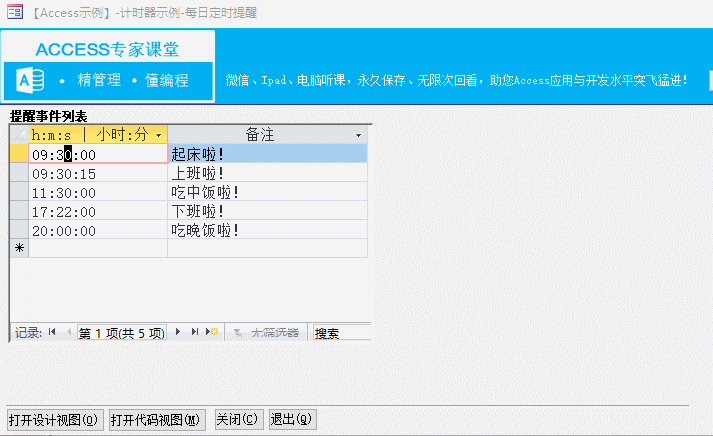Image resolution: width=713 pixels, height=436 pixels.
Task: Click empty time cell in new record row
Action: click(x=98, y=248)
